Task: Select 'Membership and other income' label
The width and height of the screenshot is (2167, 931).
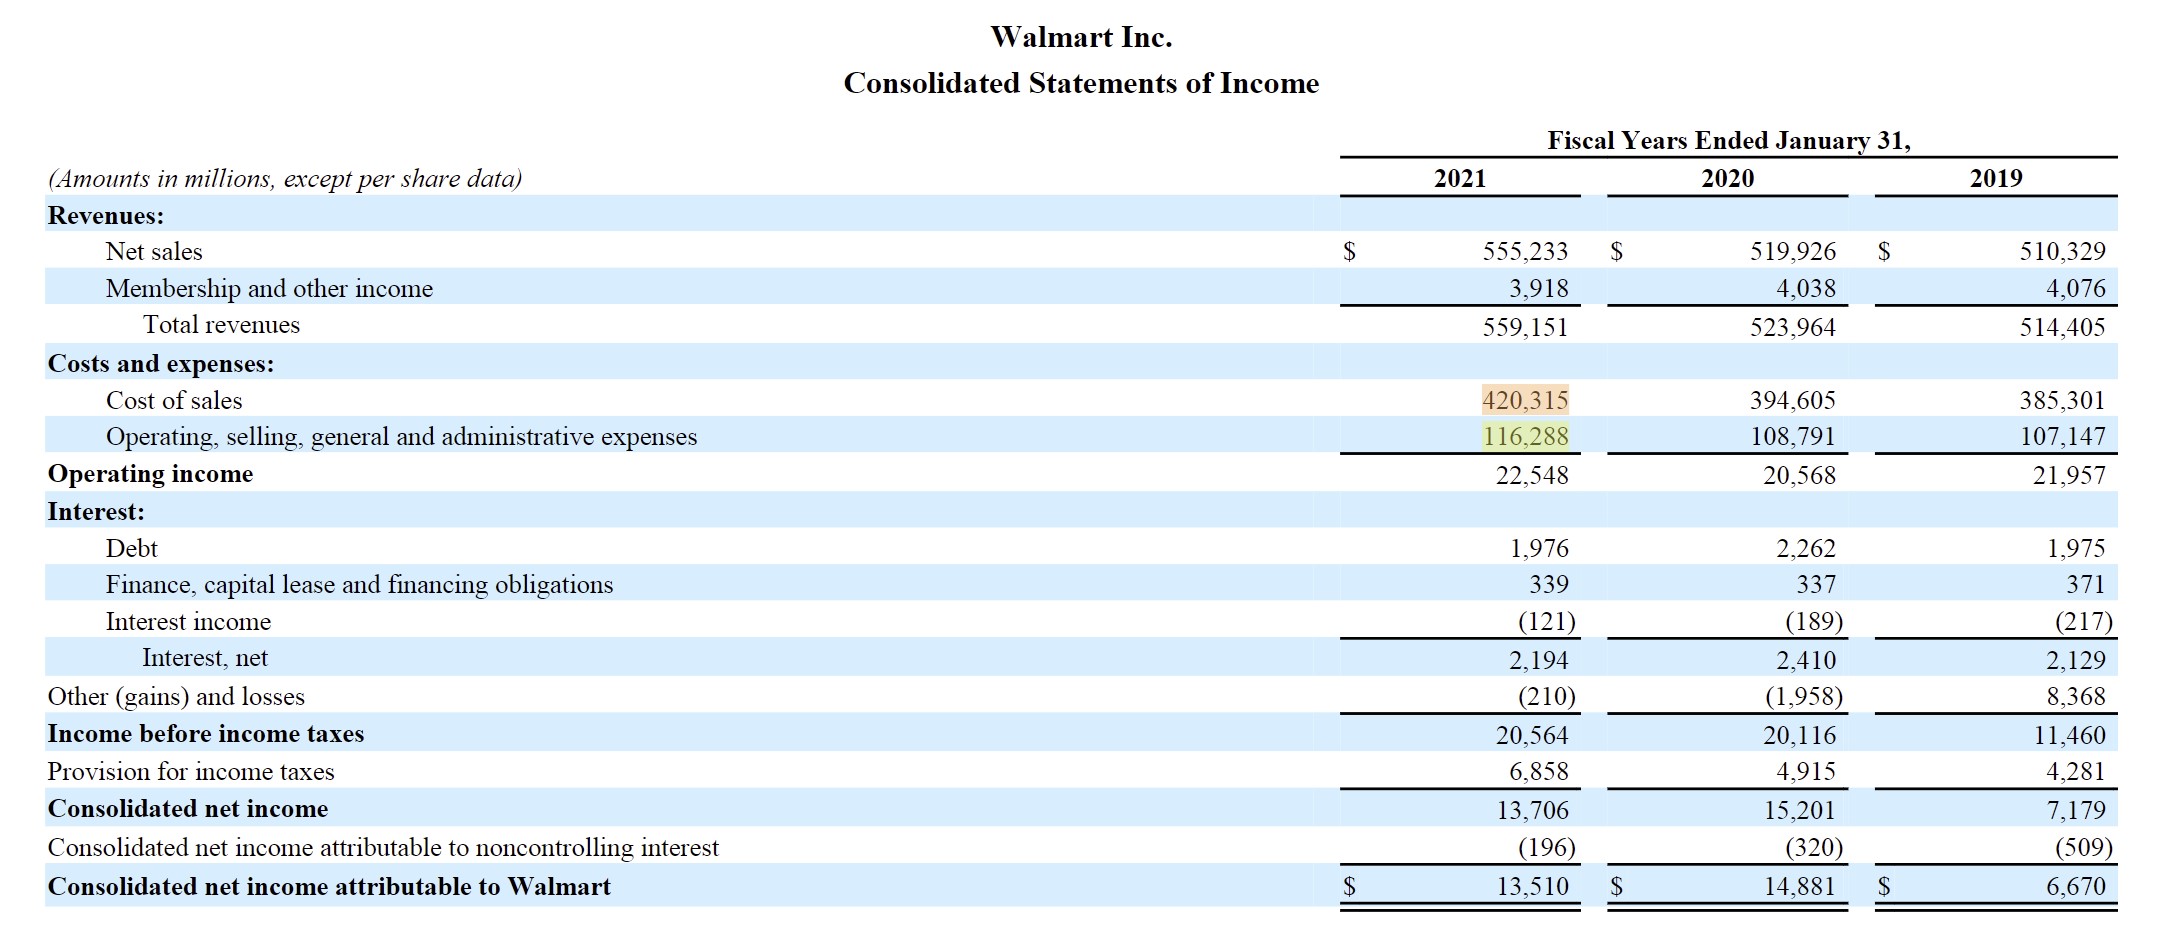Action: pos(269,288)
